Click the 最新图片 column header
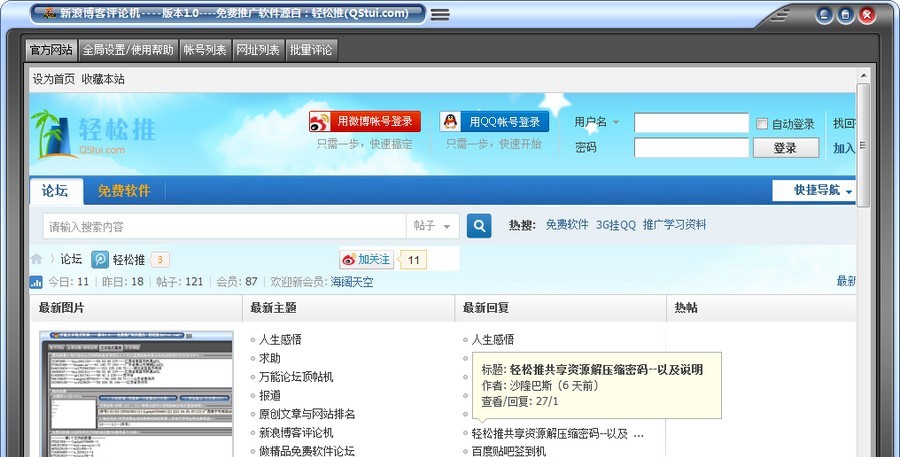 click(x=61, y=308)
